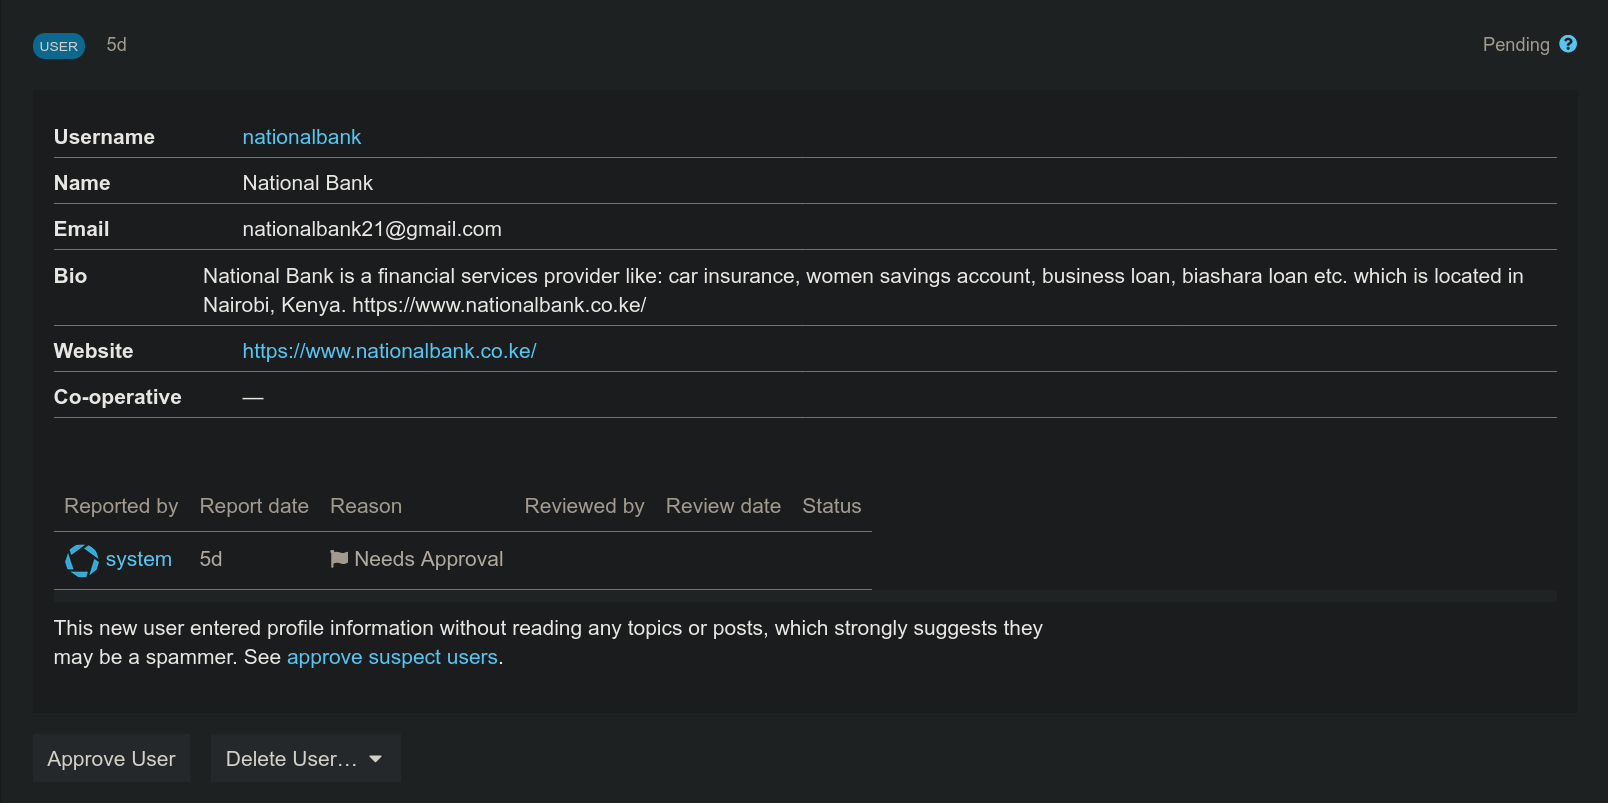
Task: Open the nationalbank.co.ke website link
Action: (x=389, y=351)
